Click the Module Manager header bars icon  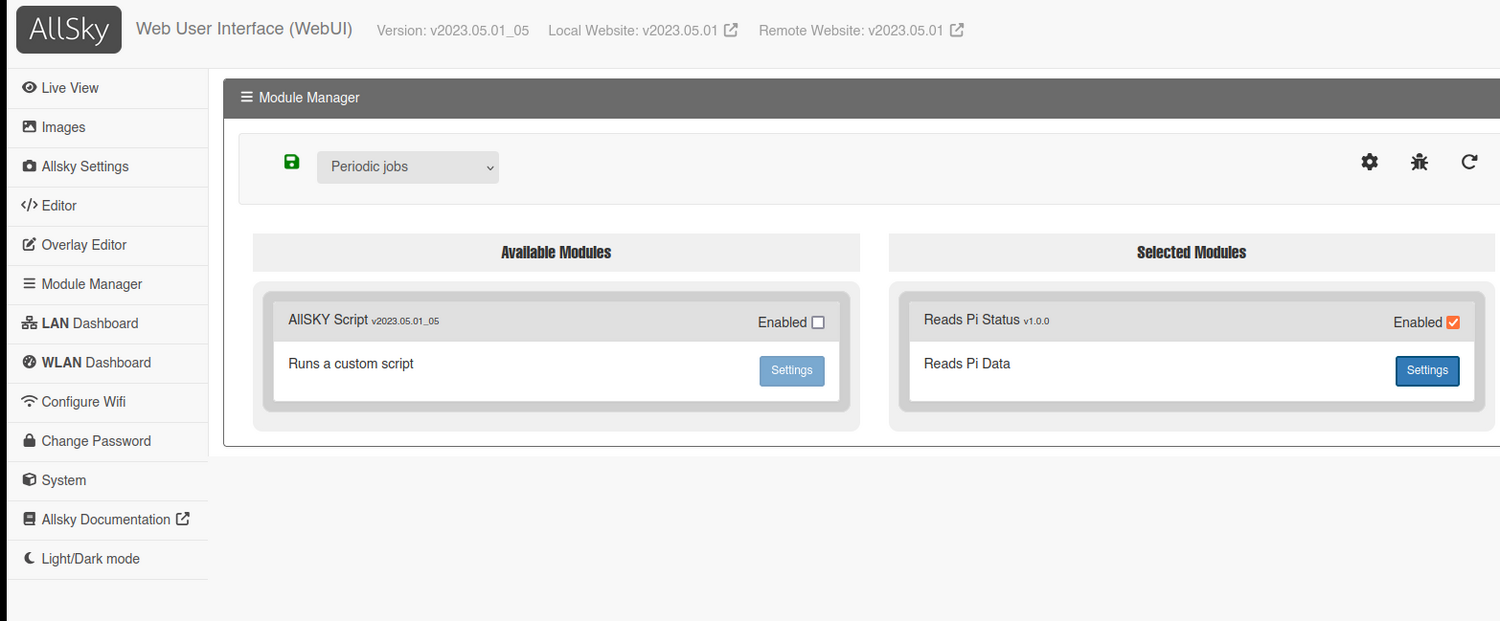[247, 98]
